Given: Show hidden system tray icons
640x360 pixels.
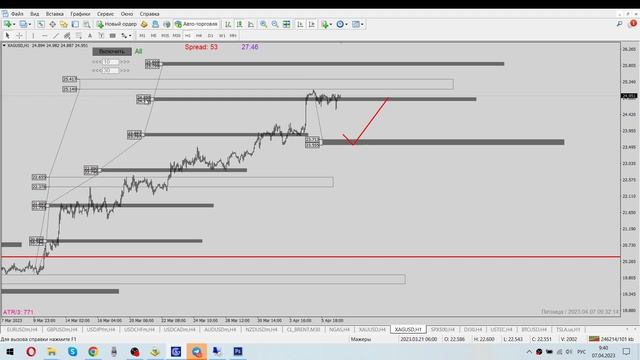Looking at the screenshot, I should point(529,351).
